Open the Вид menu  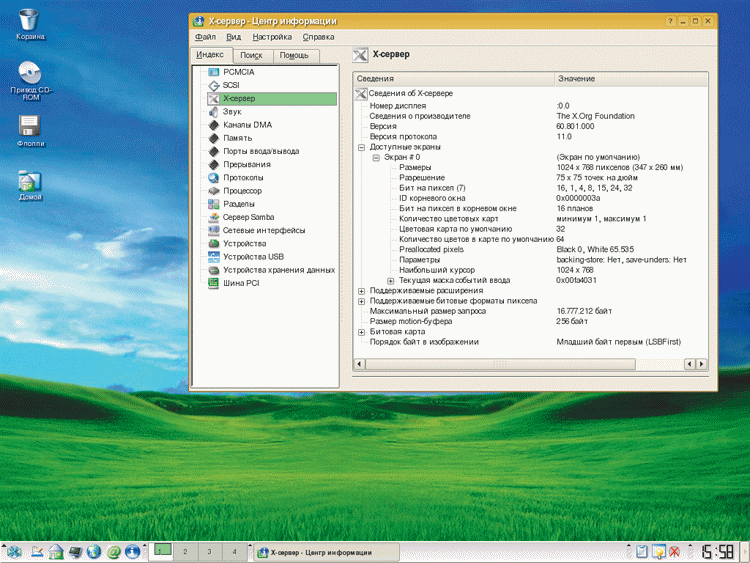click(233, 37)
